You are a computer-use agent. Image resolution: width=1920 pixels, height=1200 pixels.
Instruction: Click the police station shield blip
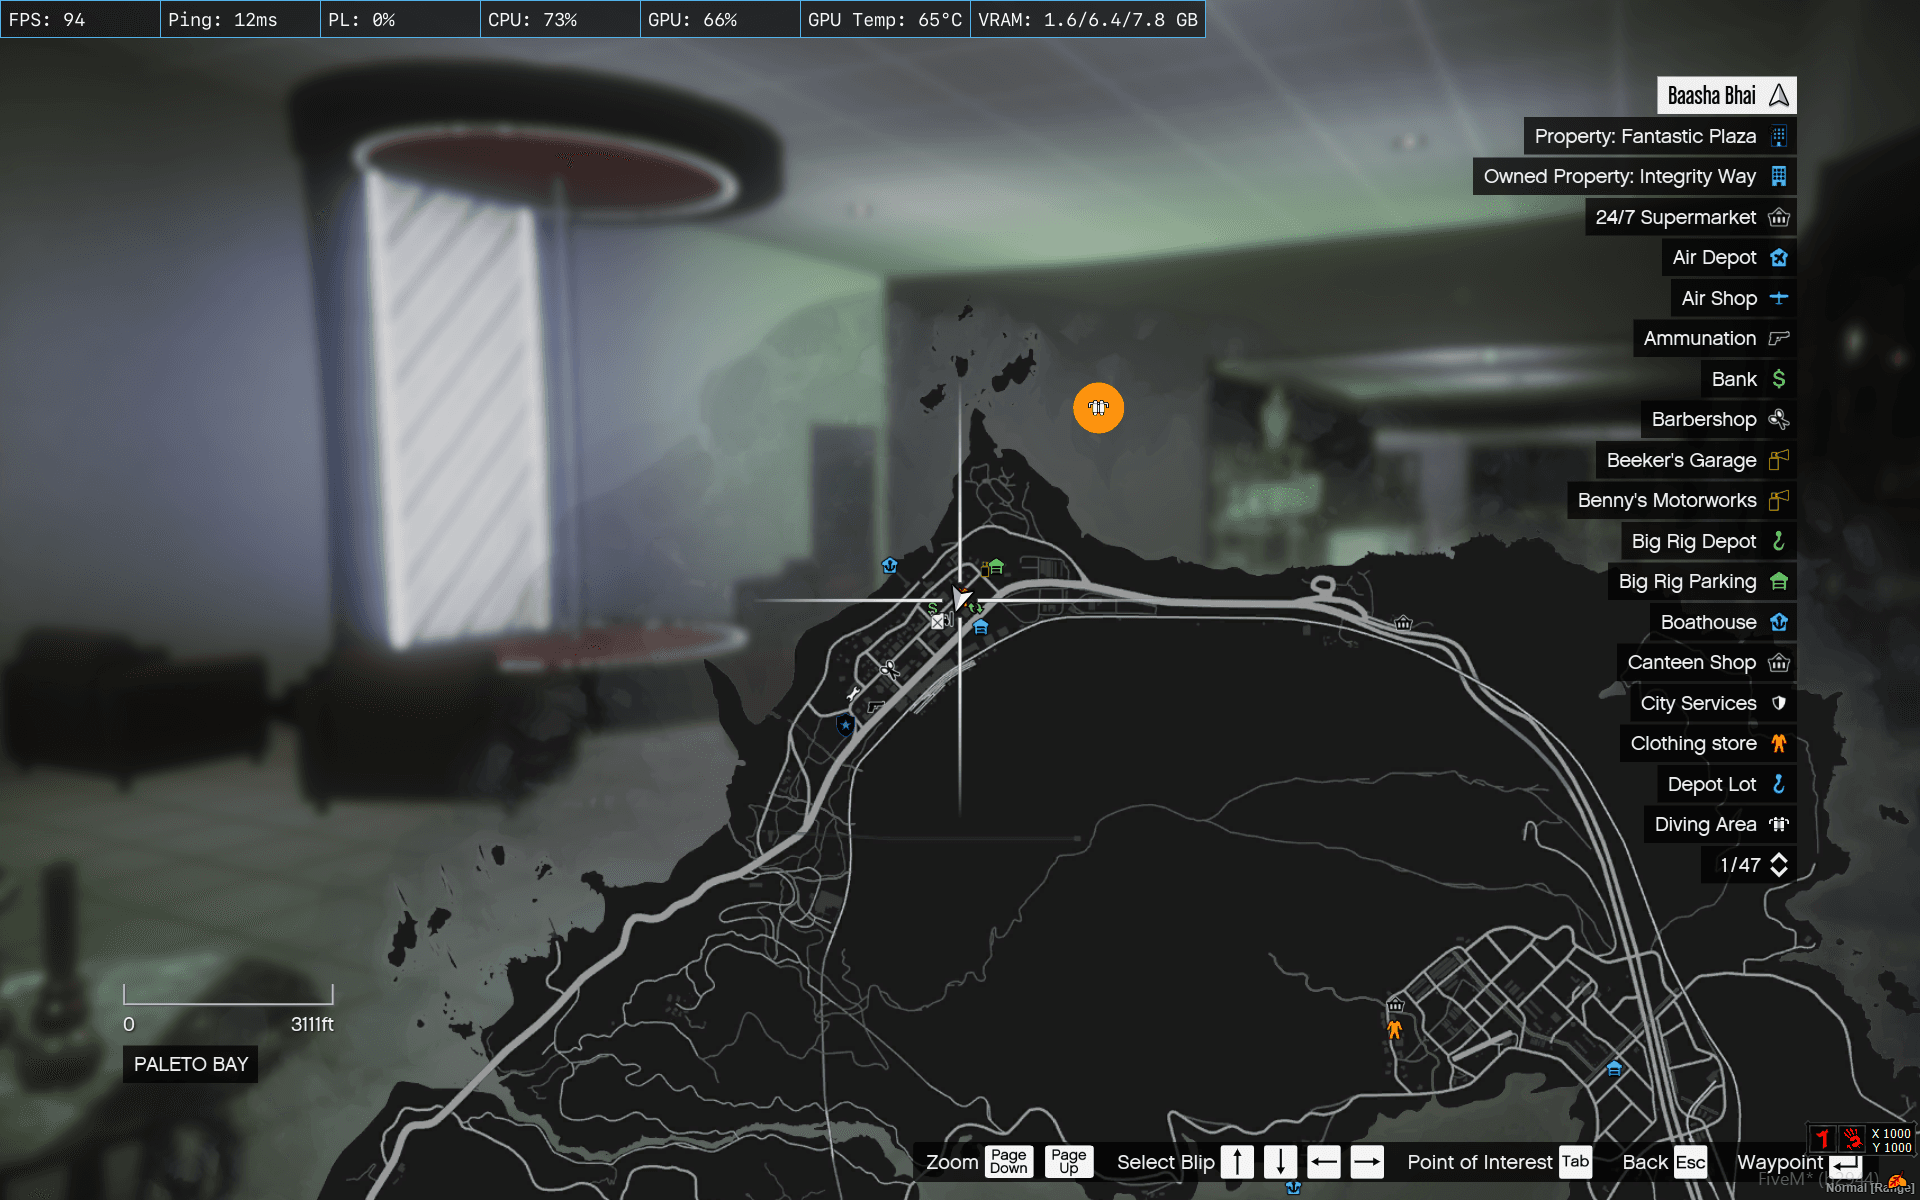tap(846, 724)
